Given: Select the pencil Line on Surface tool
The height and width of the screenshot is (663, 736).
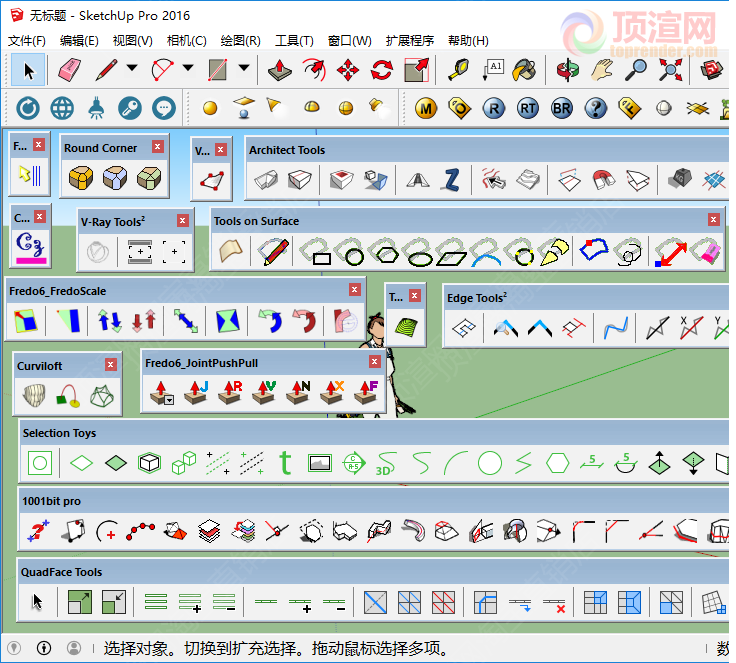Looking at the screenshot, I should 273,251.
